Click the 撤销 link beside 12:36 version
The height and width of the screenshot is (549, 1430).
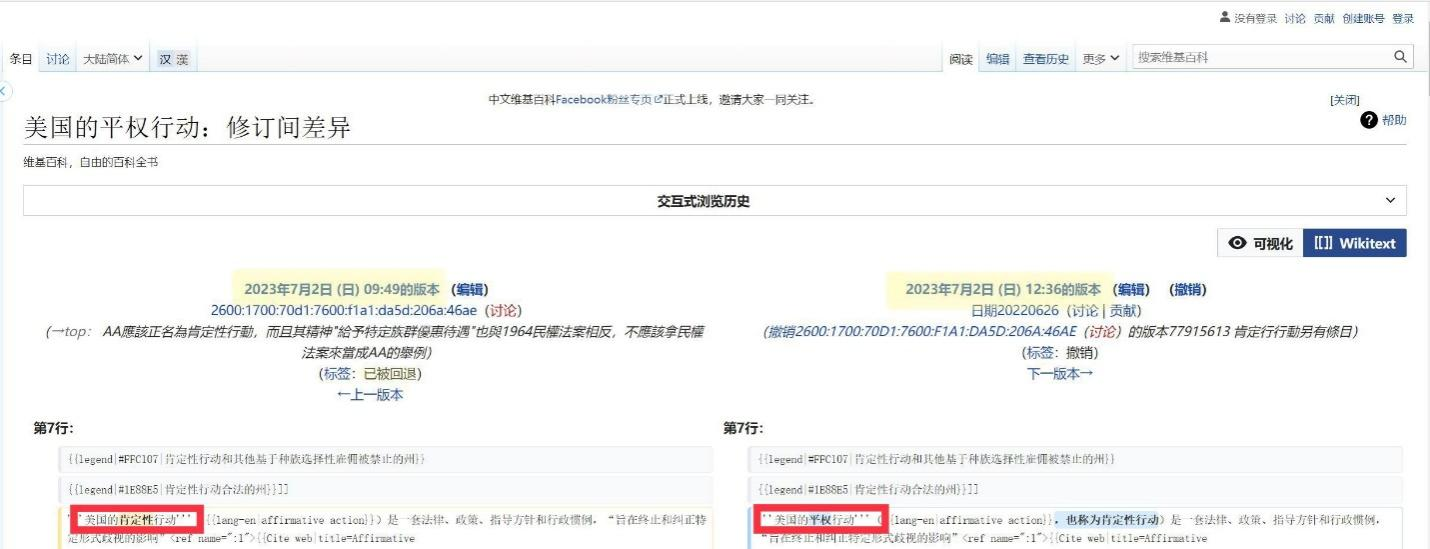[1188, 290]
